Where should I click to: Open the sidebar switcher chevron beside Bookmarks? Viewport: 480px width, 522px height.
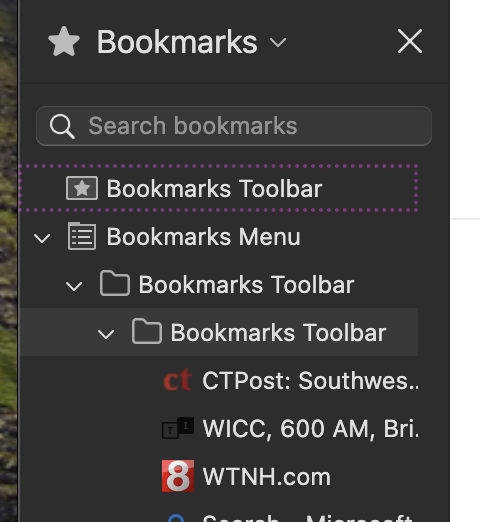point(278,43)
